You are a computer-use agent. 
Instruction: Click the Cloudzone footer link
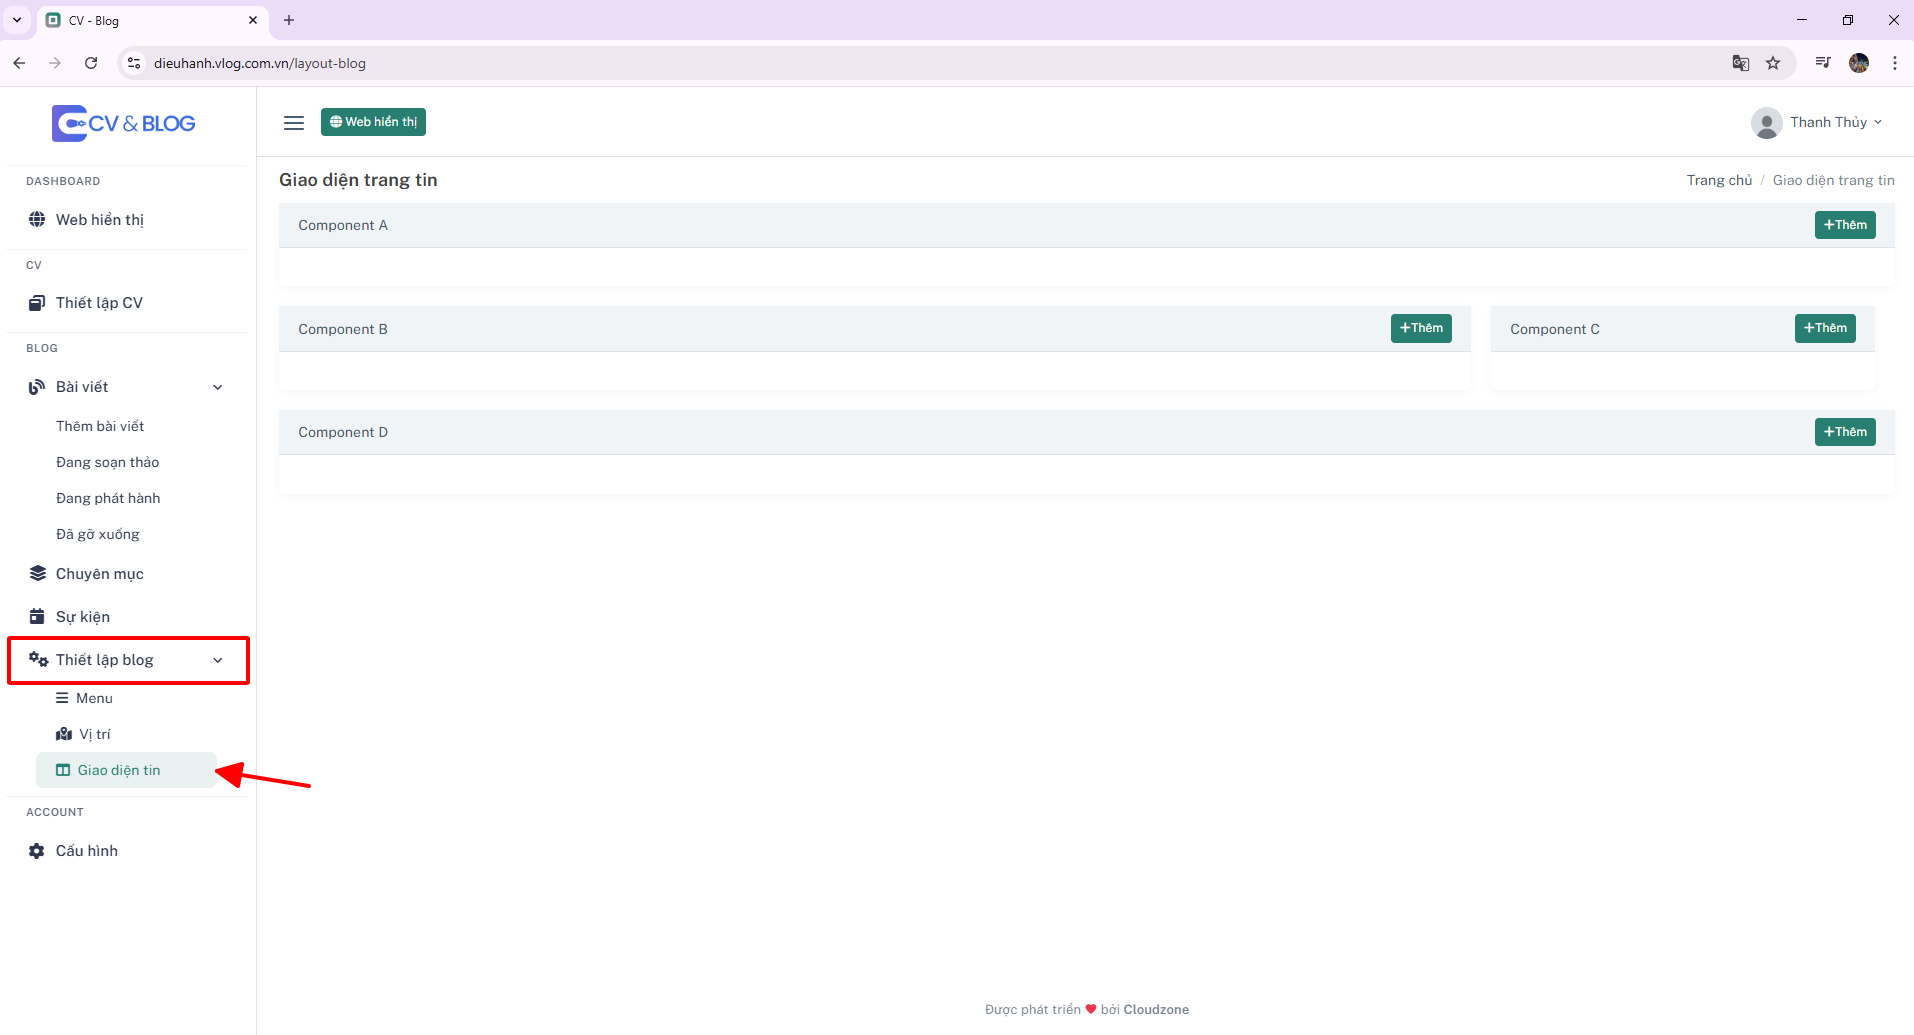(x=1156, y=1009)
